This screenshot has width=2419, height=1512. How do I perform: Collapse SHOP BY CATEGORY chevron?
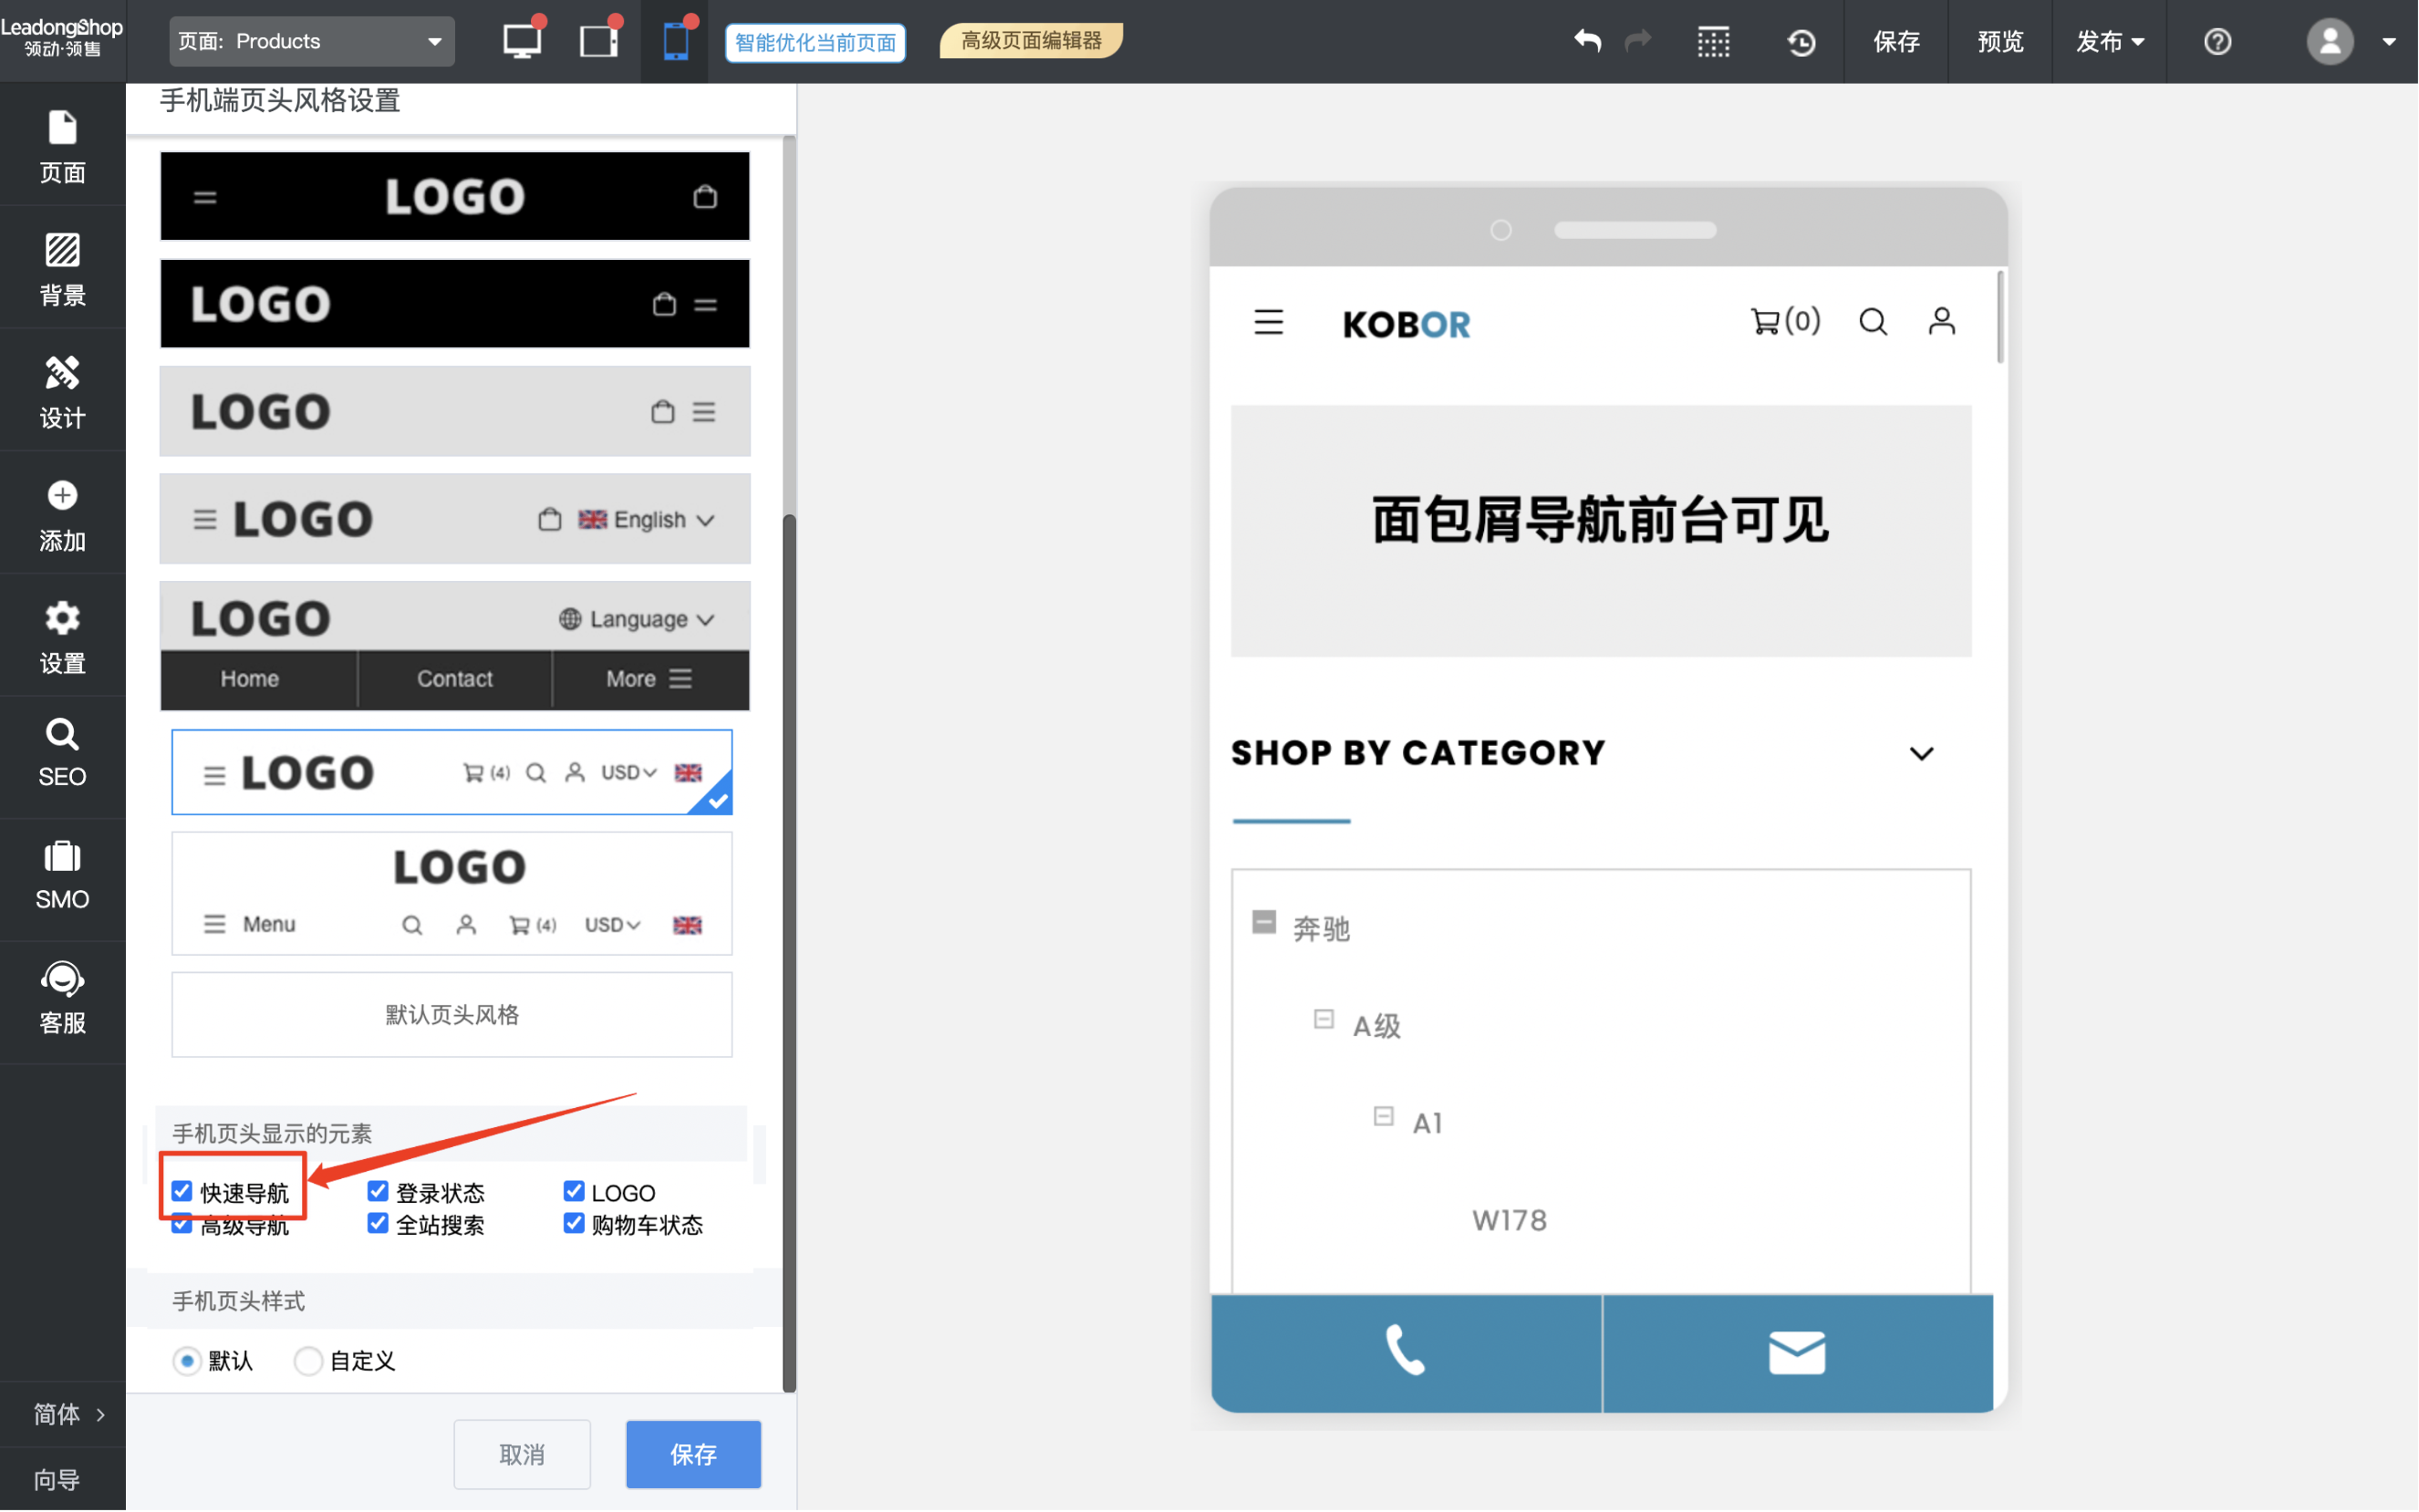point(1921,753)
